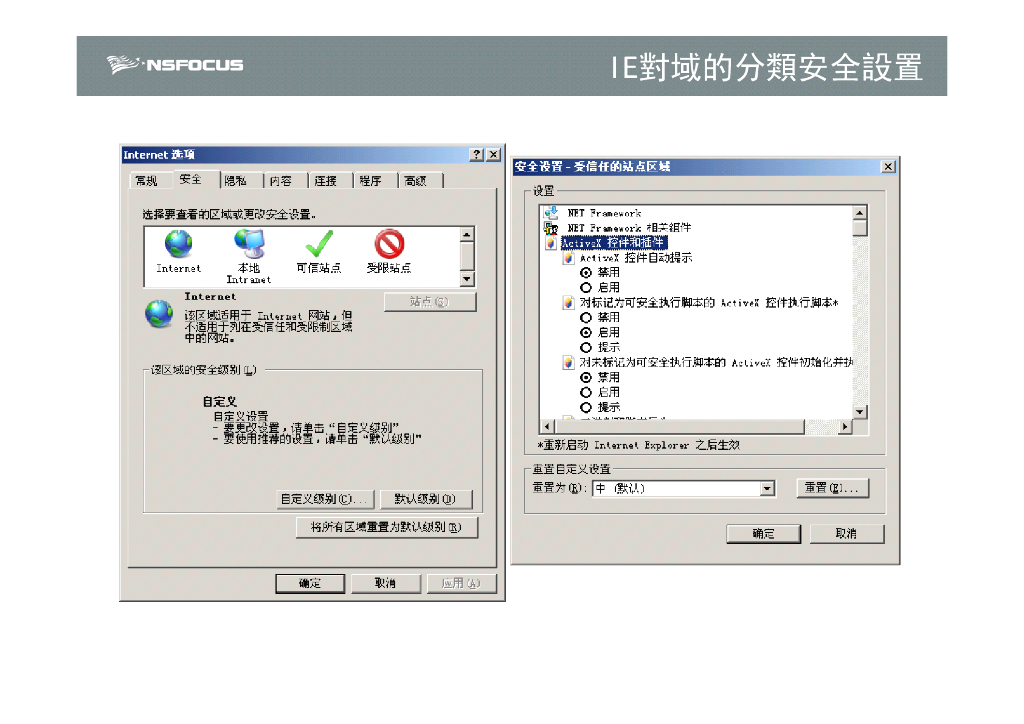Select 启用 under ActiveX 控件自动提示
The image size is (1024, 724).
586,288
